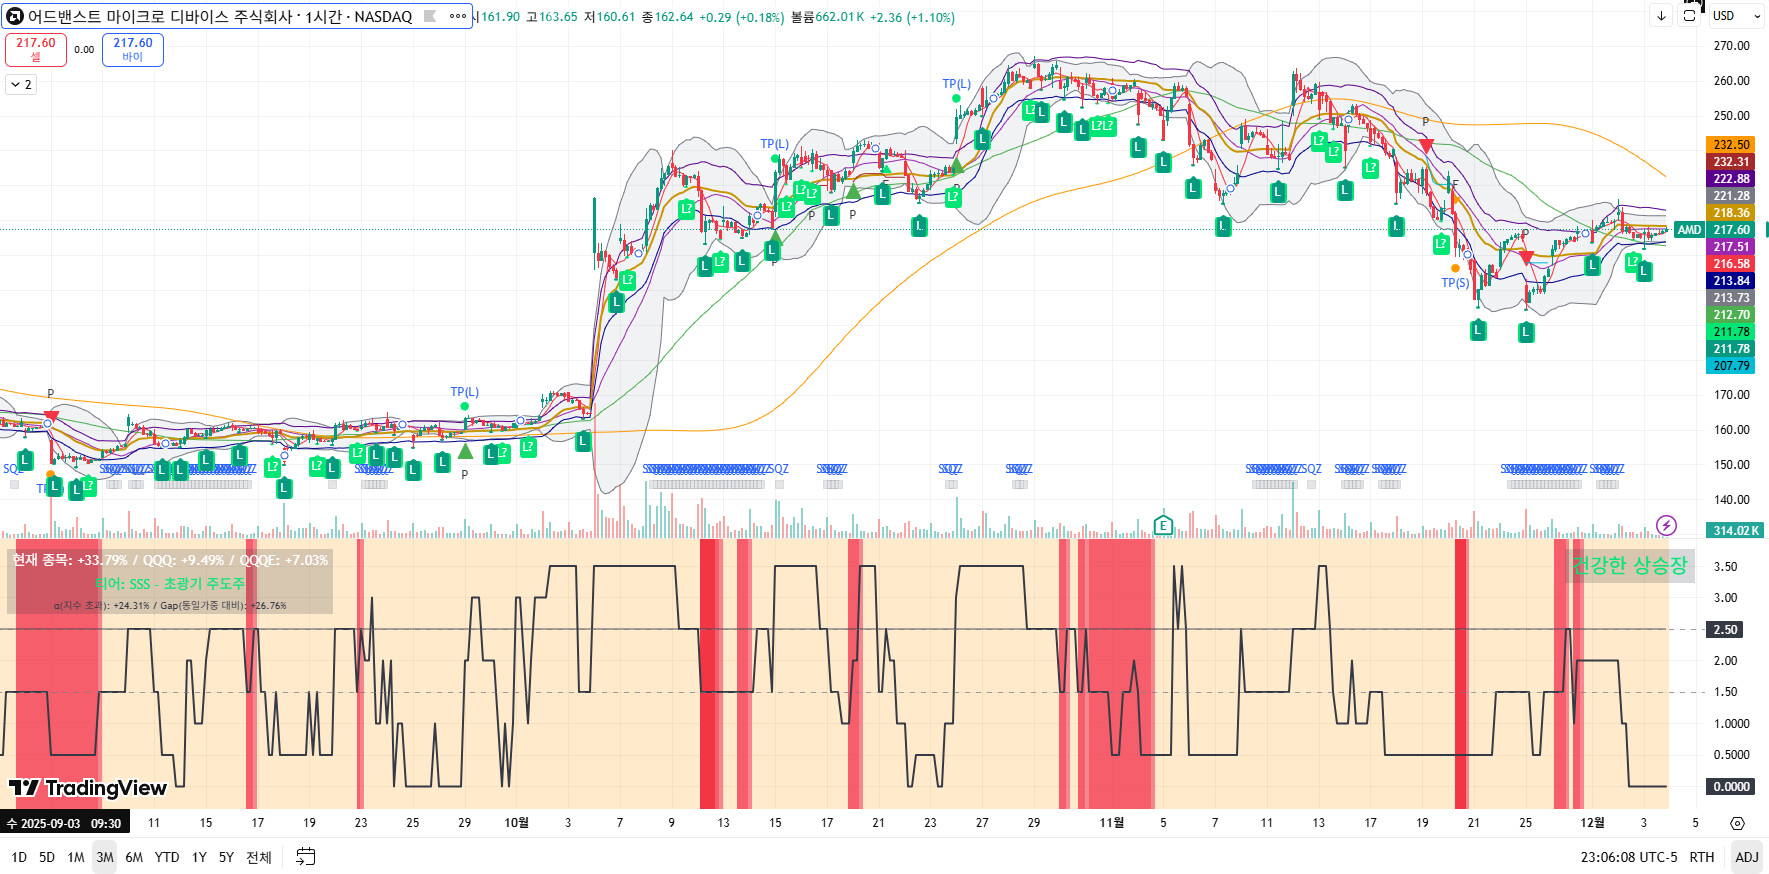
Task: Select the 1M time range
Action: [x=76, y=857]
